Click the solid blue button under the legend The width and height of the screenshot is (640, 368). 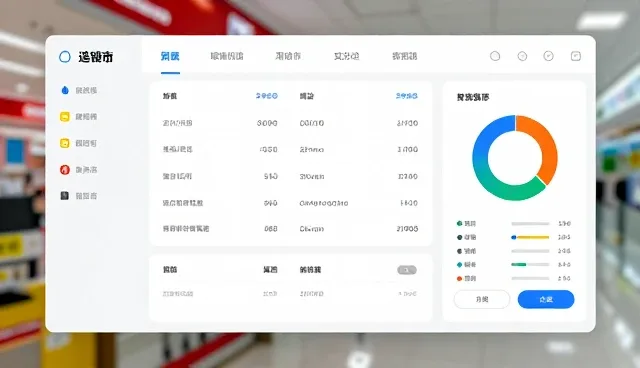click(546, 299)
